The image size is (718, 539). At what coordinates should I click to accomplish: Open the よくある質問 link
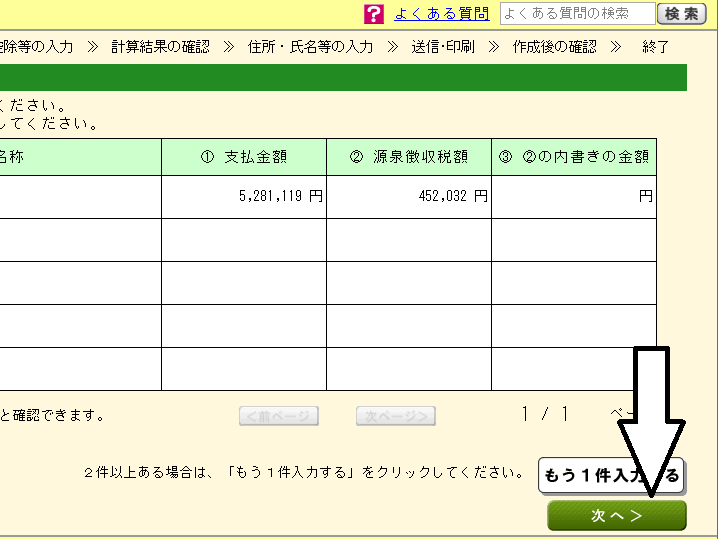441,14
